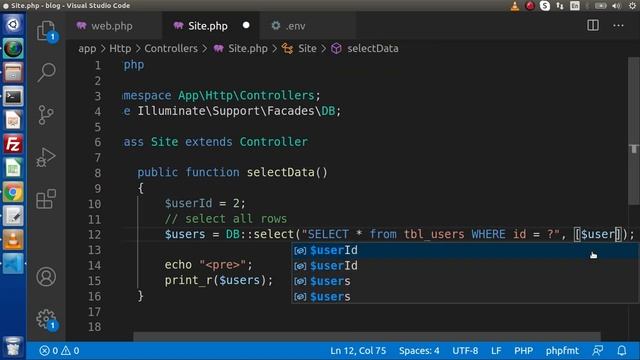Click the Http breadcrumb
The image size is (640, 360).
tap(120, 49)
